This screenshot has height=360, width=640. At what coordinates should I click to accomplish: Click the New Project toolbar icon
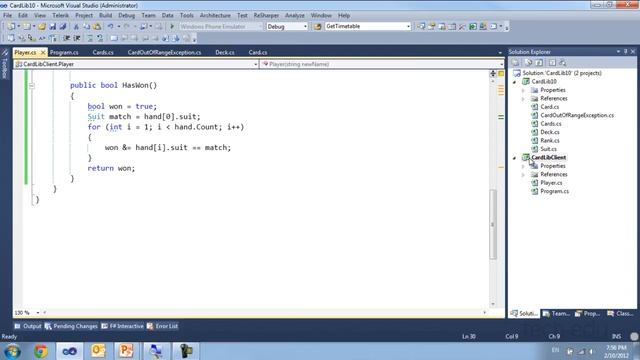coord(11,27)
